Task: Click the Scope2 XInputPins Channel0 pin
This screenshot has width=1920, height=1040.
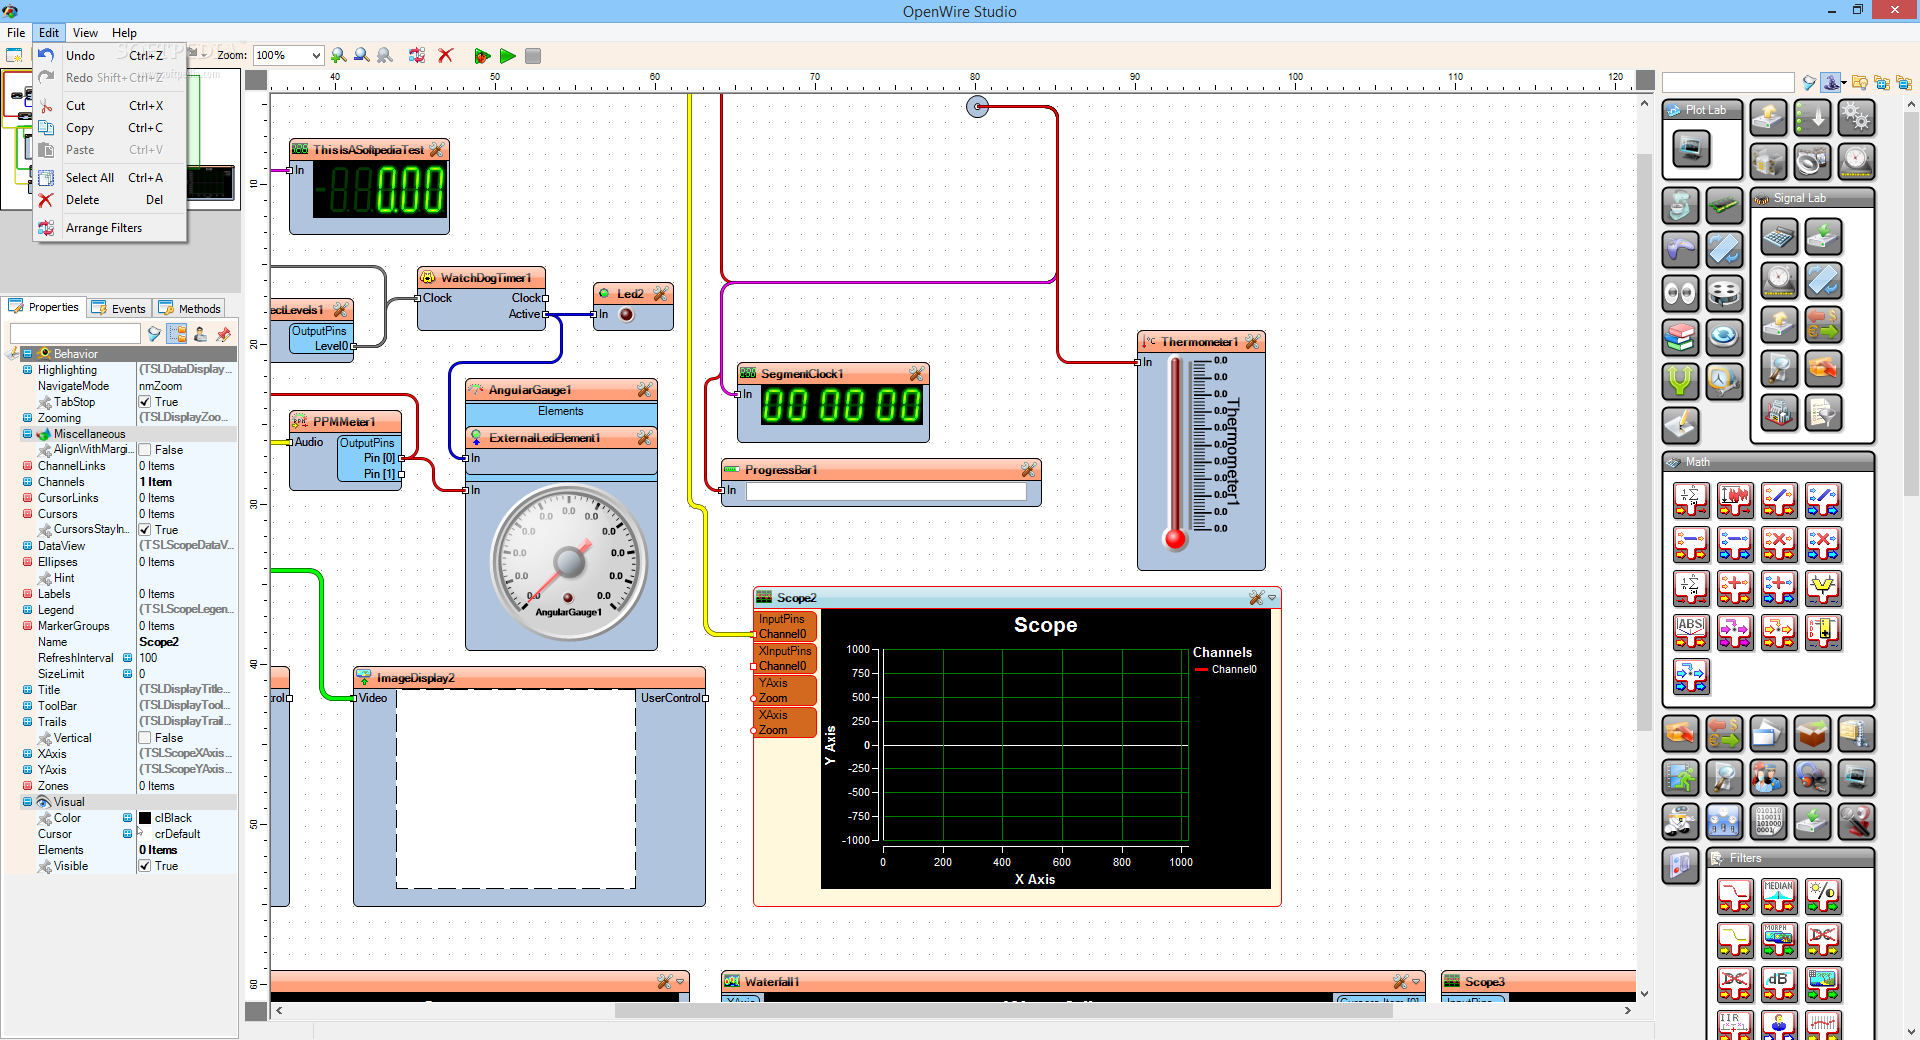Action: [753, 666]
